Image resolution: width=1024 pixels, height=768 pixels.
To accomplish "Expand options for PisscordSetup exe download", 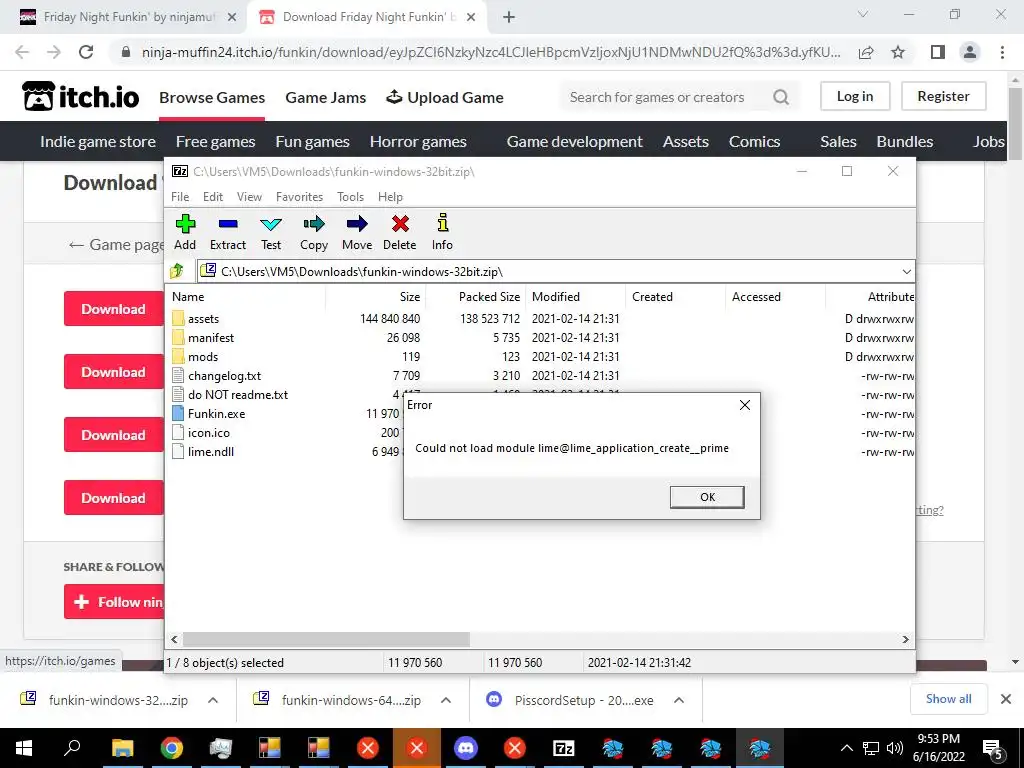I will coord(679,700).
